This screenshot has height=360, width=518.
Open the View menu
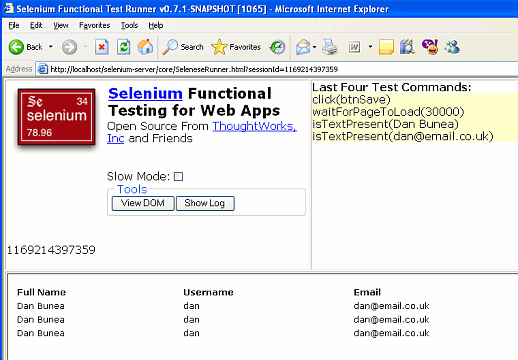click(61, 25)
